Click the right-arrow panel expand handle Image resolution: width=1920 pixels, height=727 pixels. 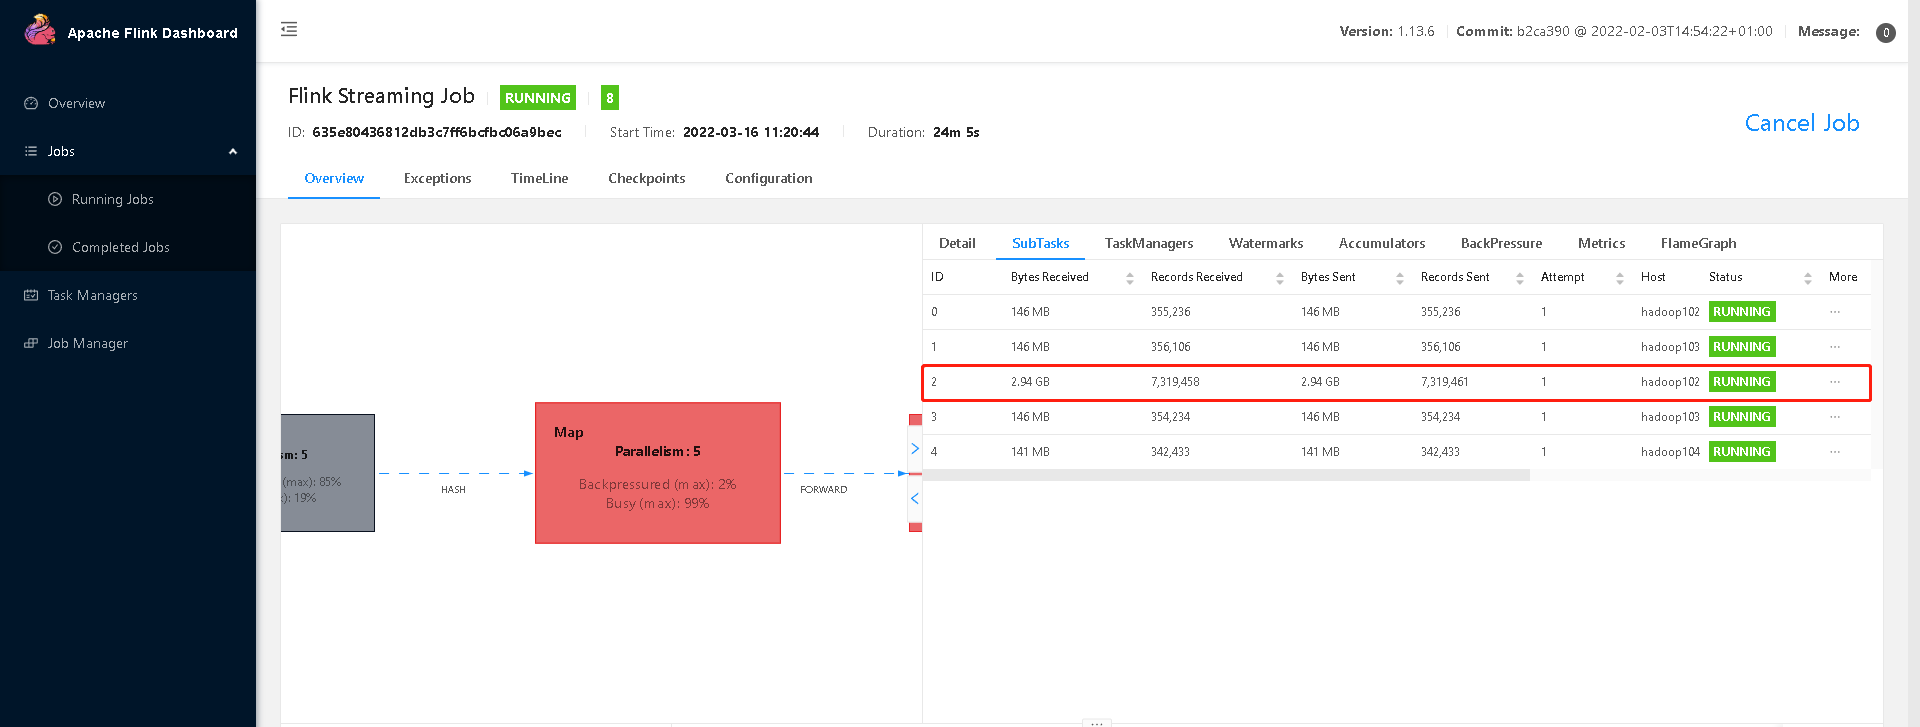(x=915, y=449)
